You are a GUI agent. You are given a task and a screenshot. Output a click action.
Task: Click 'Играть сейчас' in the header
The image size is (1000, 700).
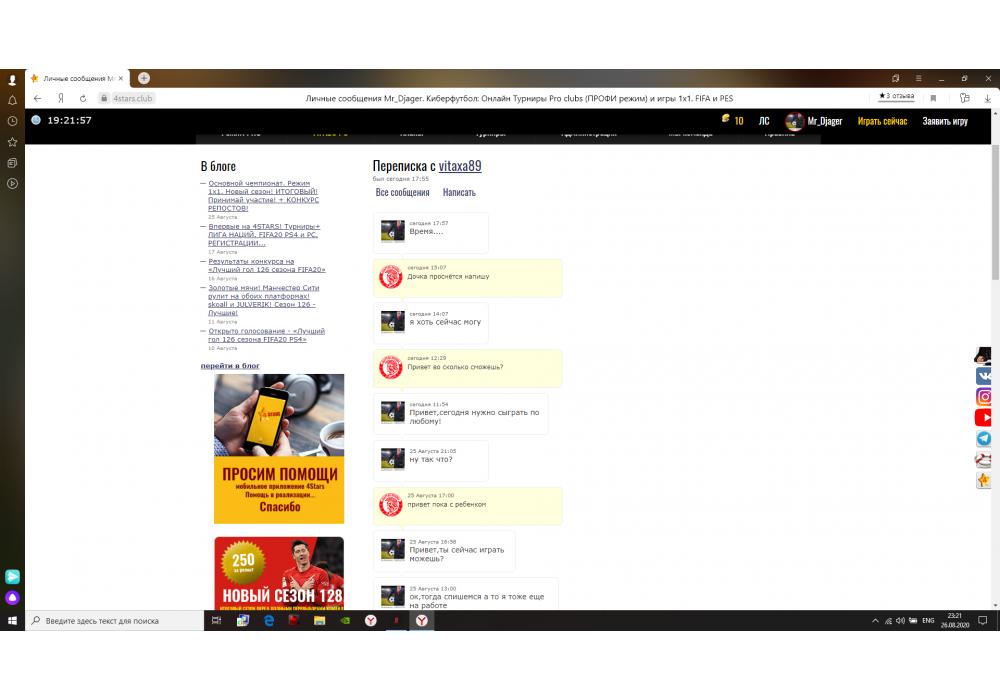coord(882,121)
